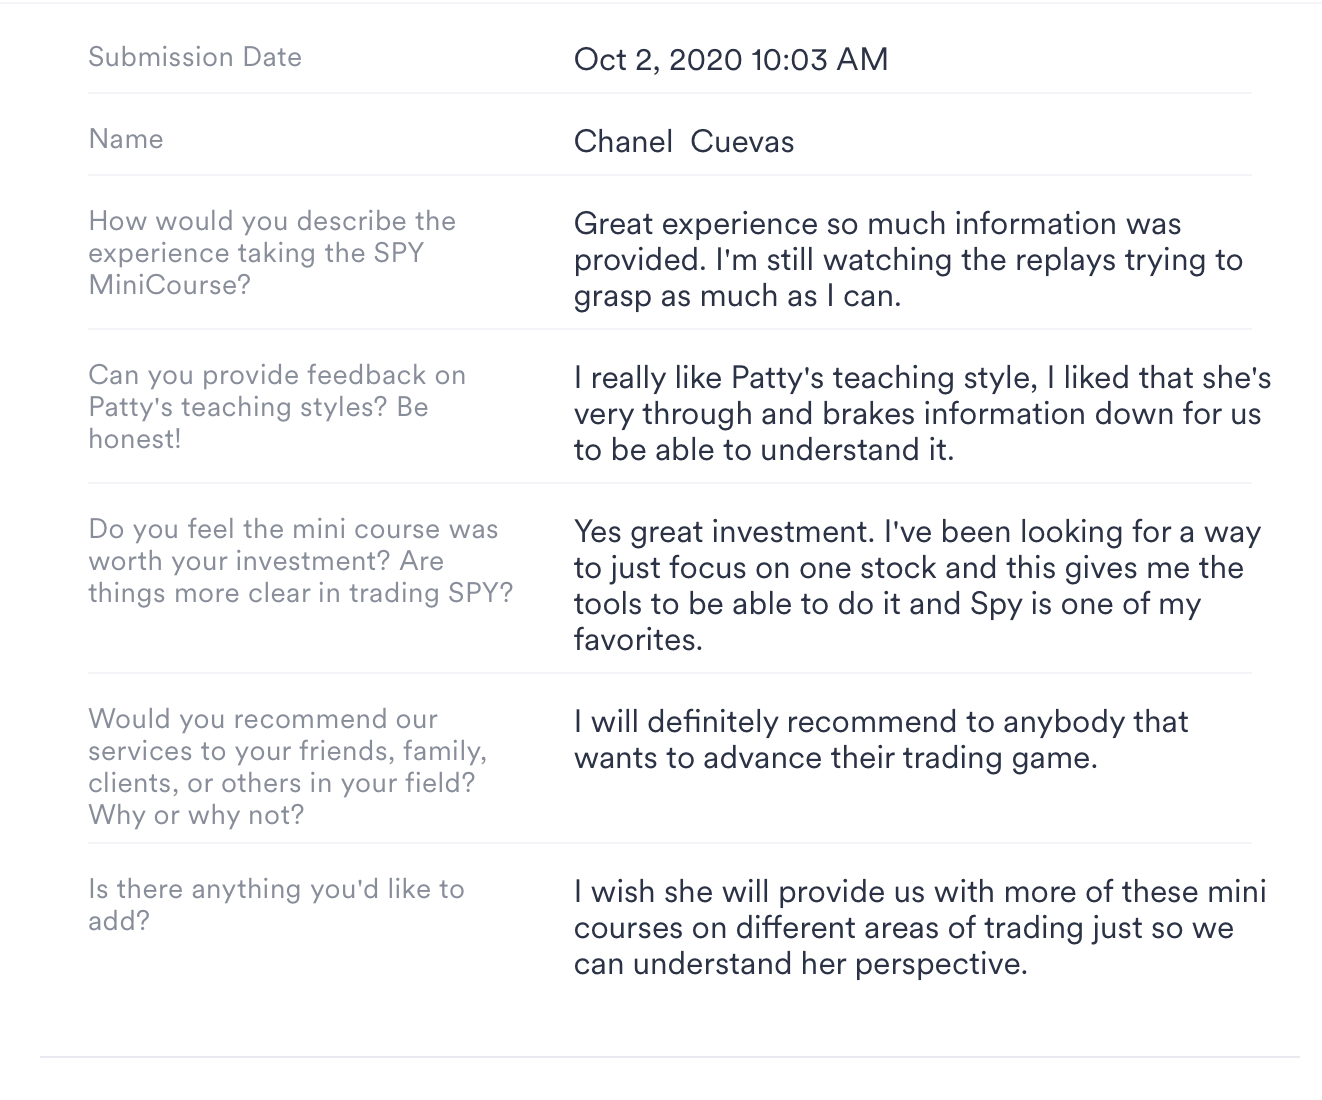The image size is (1322, 1100).
Task: Click the date Oct 2, 2020
Action: tap(658, 59)
